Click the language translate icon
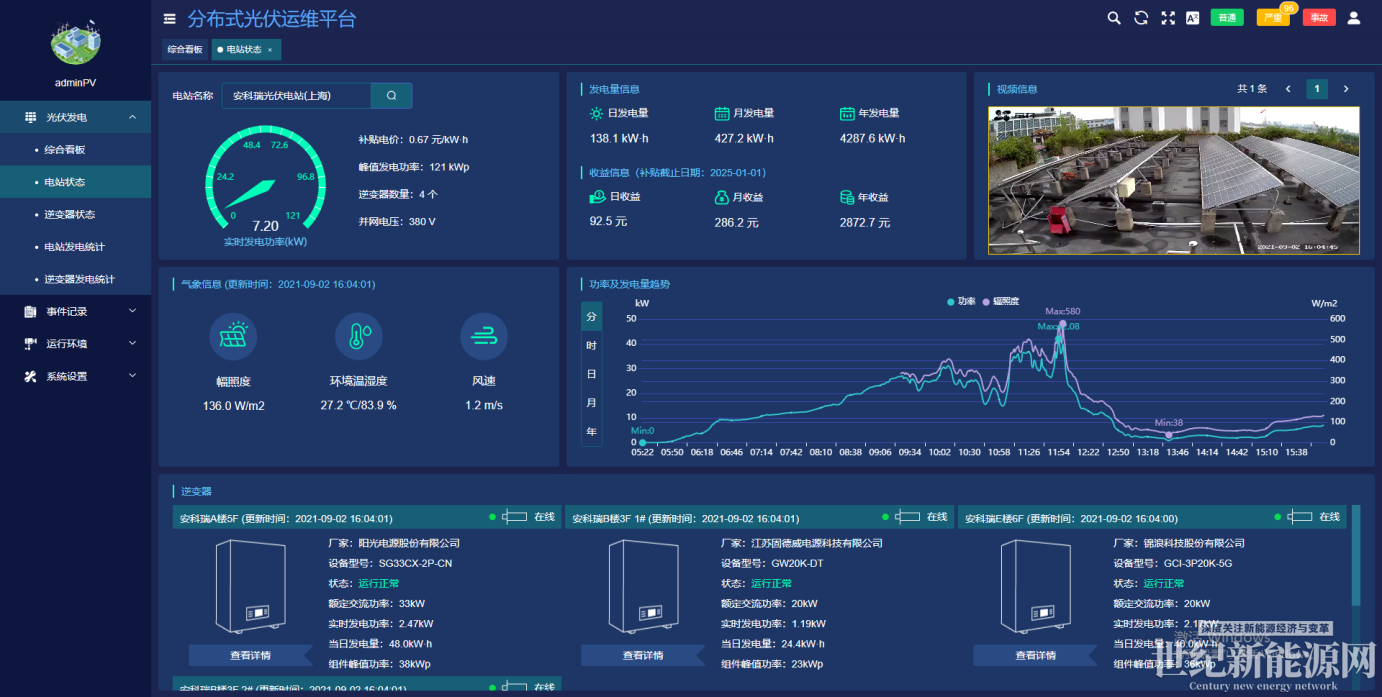The width and height of the screenshot is (1382, 697). point(1192,18)
